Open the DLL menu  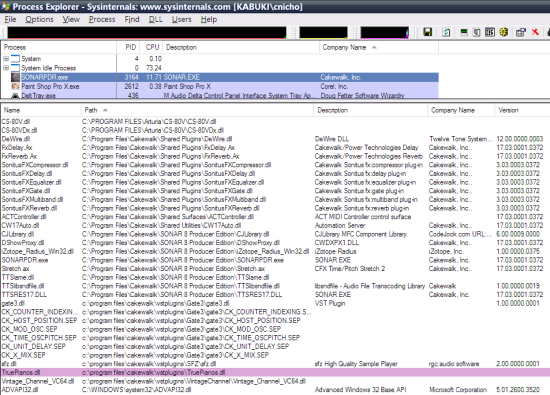[155, 19]
